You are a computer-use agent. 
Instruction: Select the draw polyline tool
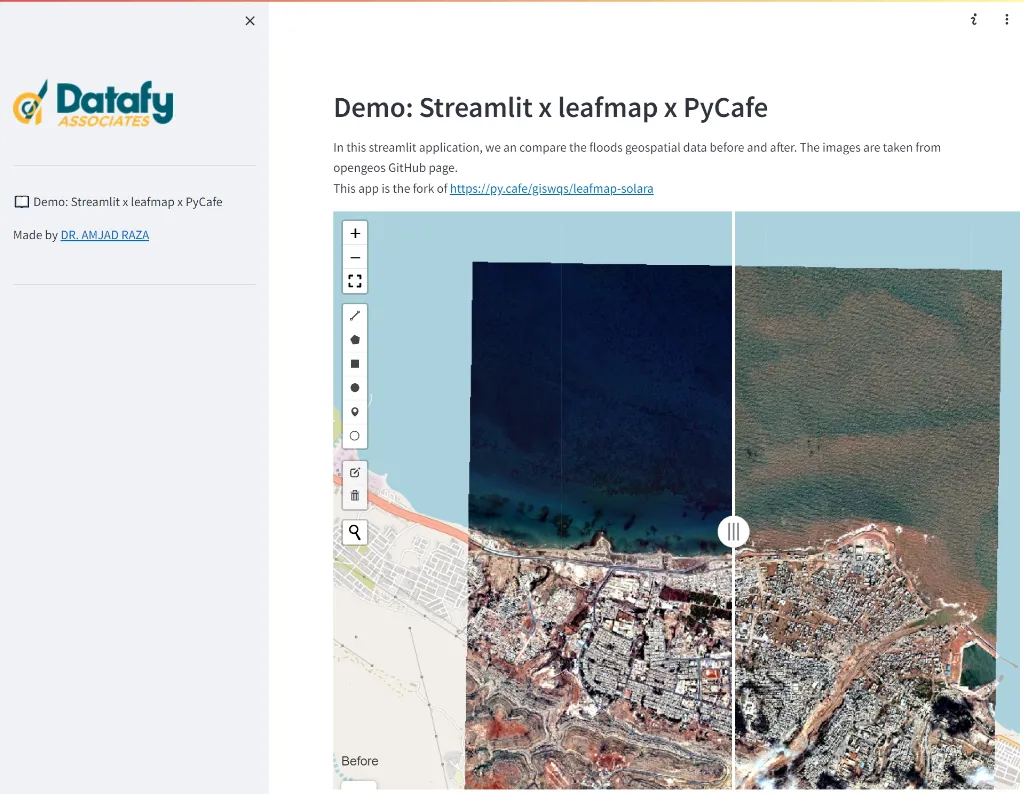[355, 316]
